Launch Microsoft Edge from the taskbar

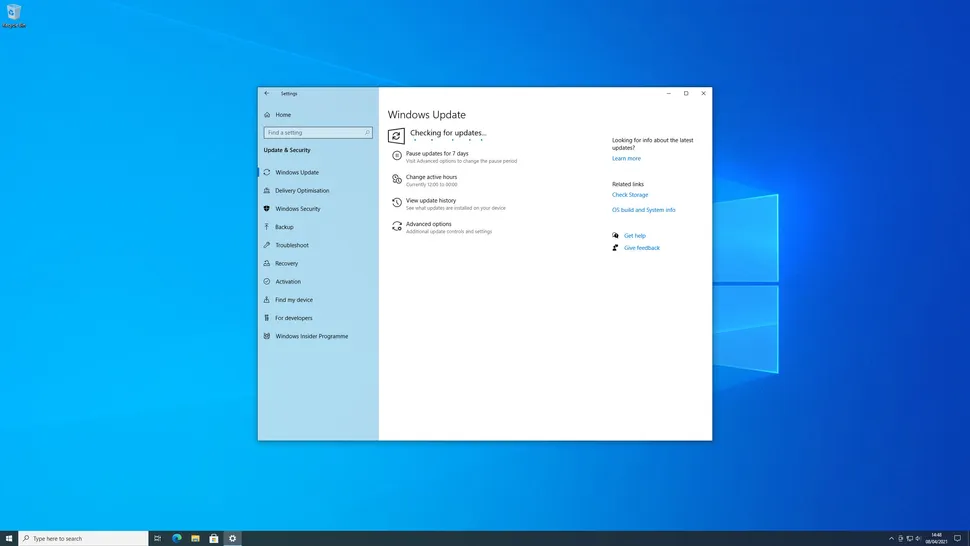pos(176,539)
